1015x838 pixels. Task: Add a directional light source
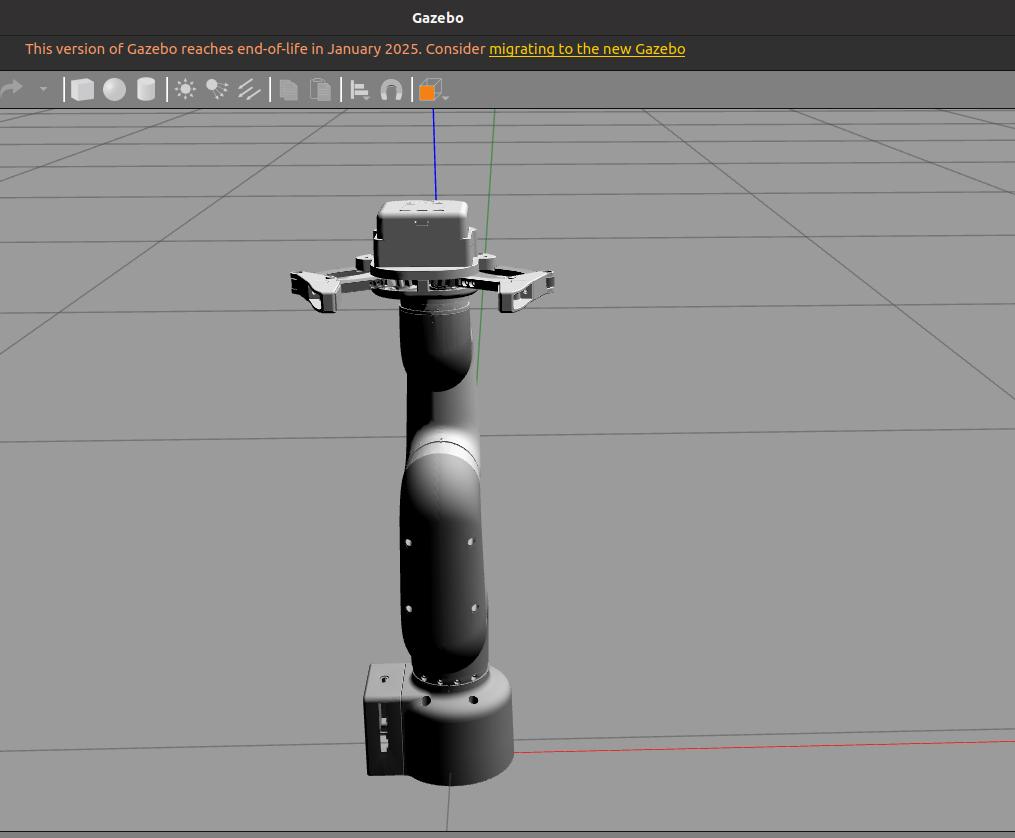(249, 90)
